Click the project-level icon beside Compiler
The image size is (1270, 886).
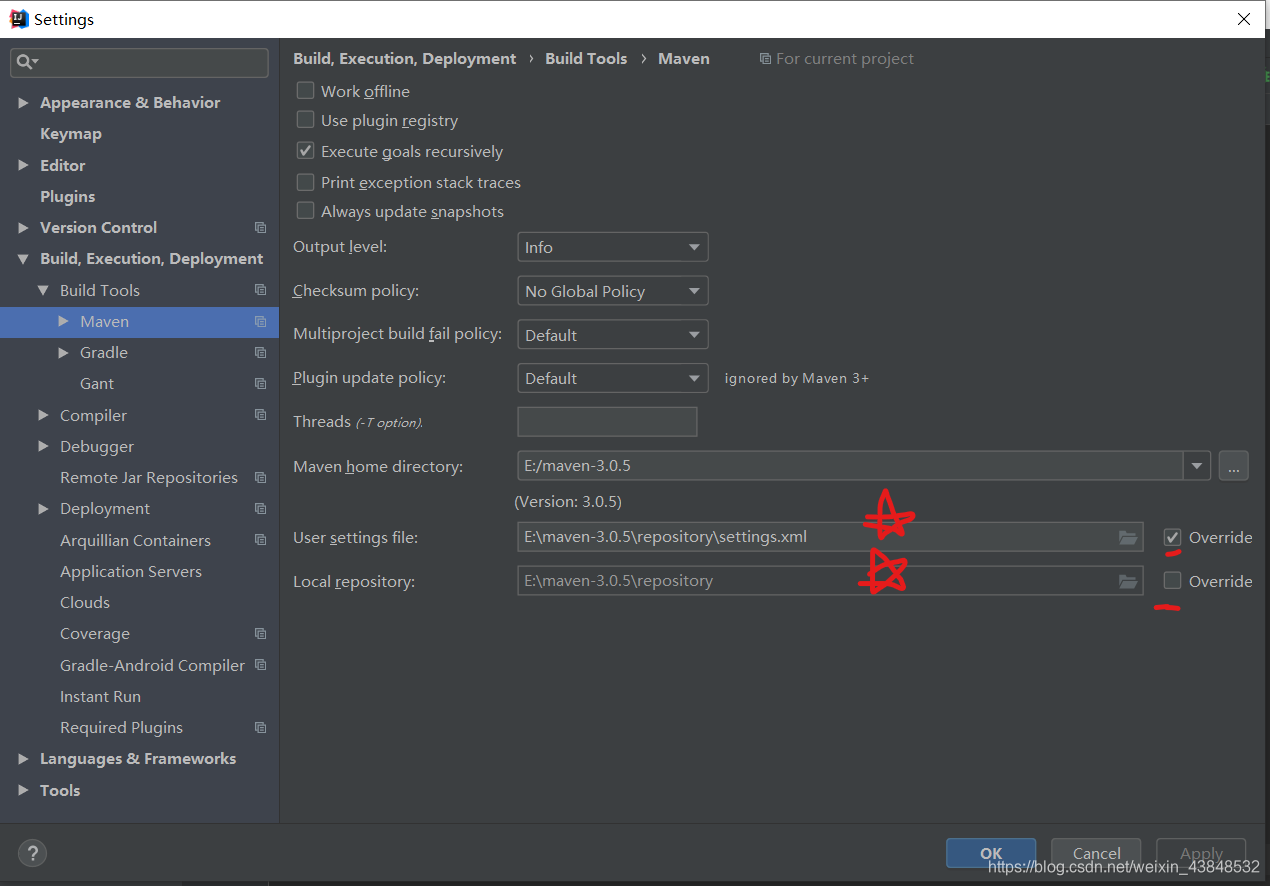coord(260,415)
